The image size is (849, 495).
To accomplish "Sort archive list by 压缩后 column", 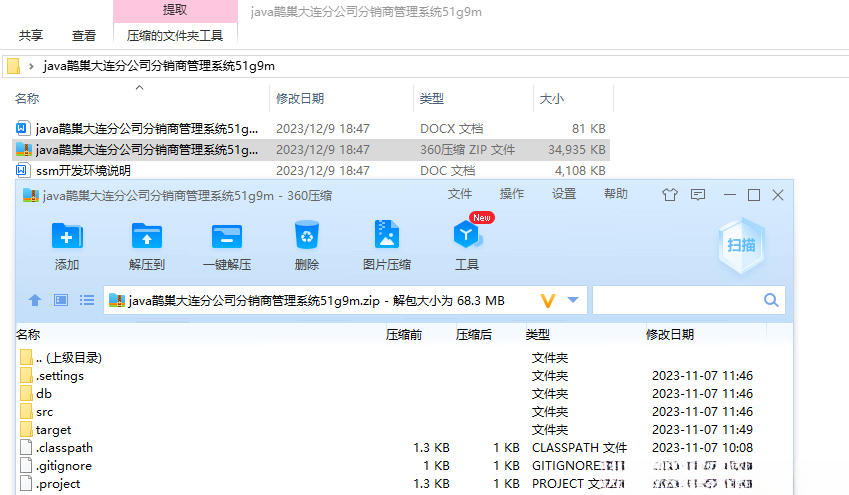I will [x=474, y=335].
